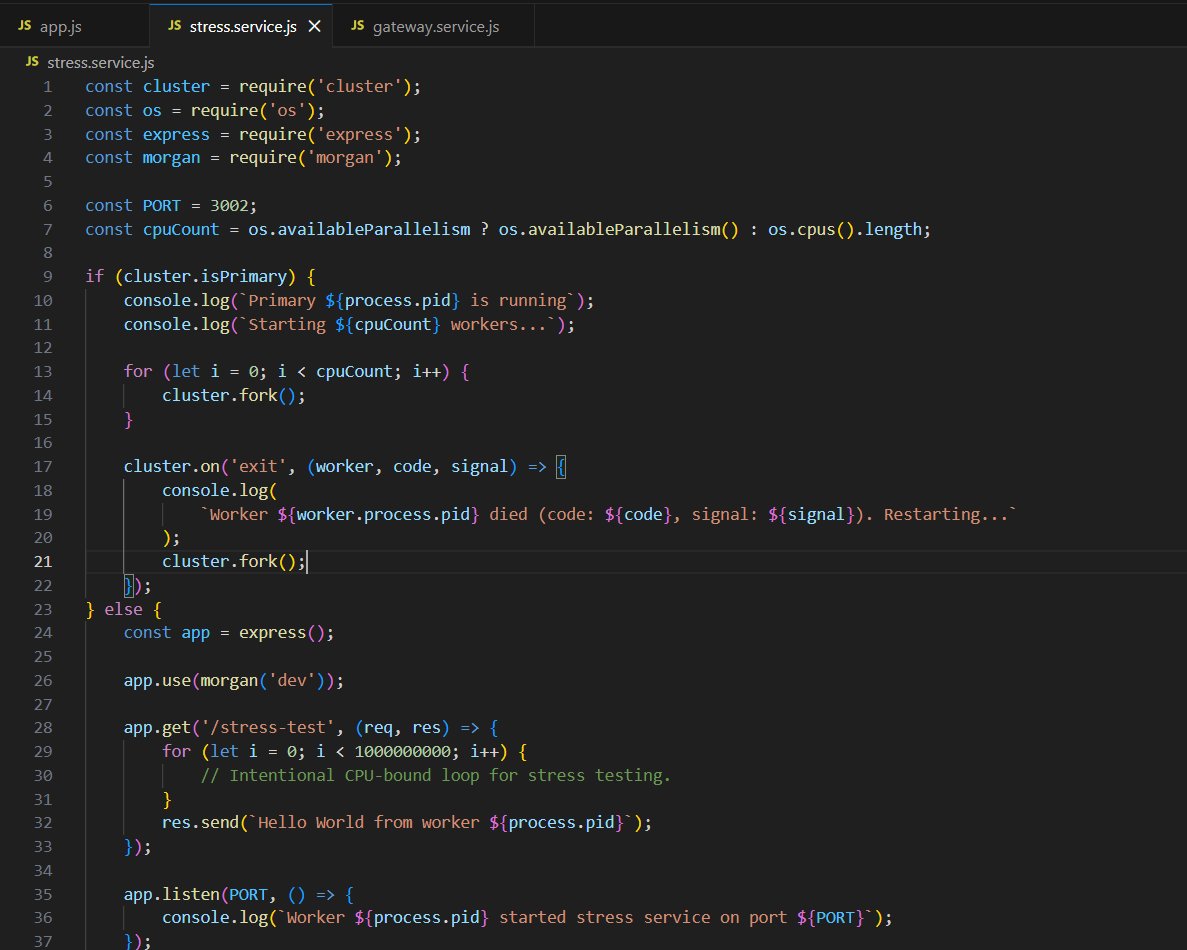1187x950 pixels.
Task: Click line number 1 in the gutter
Action: click(48, 87)
